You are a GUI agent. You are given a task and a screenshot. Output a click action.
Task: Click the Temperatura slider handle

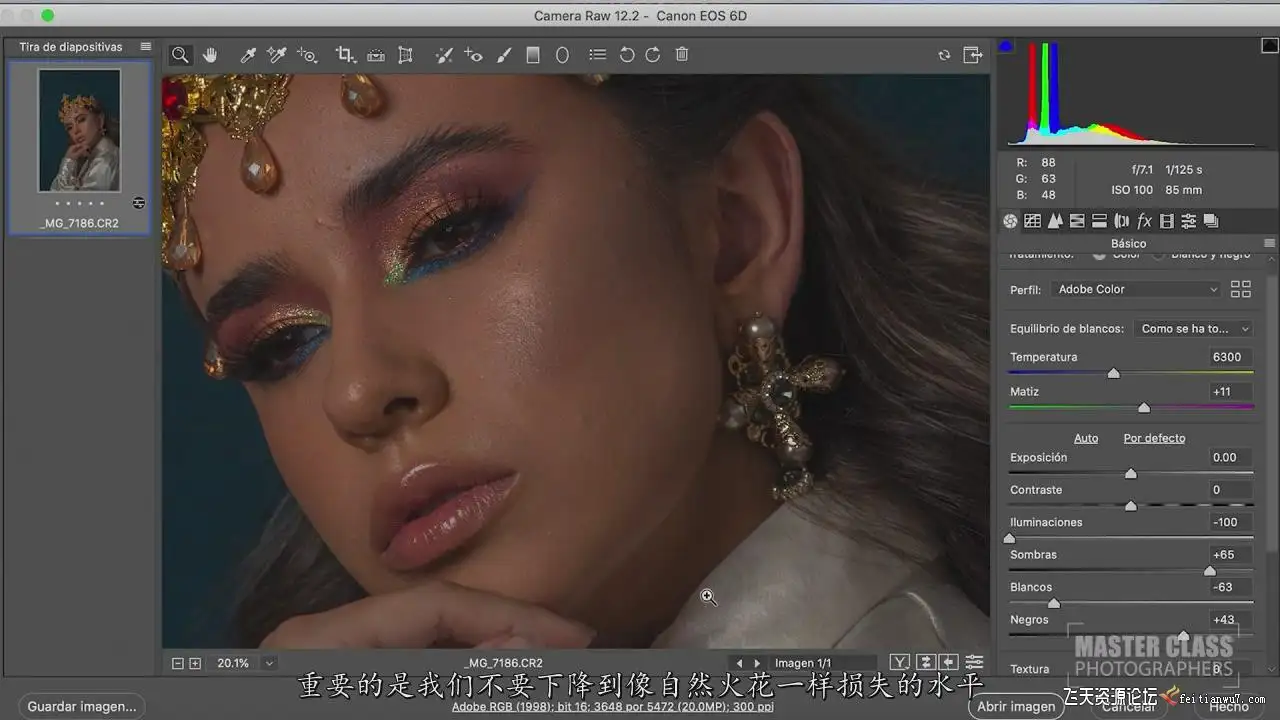click(x=1113, y=373)
